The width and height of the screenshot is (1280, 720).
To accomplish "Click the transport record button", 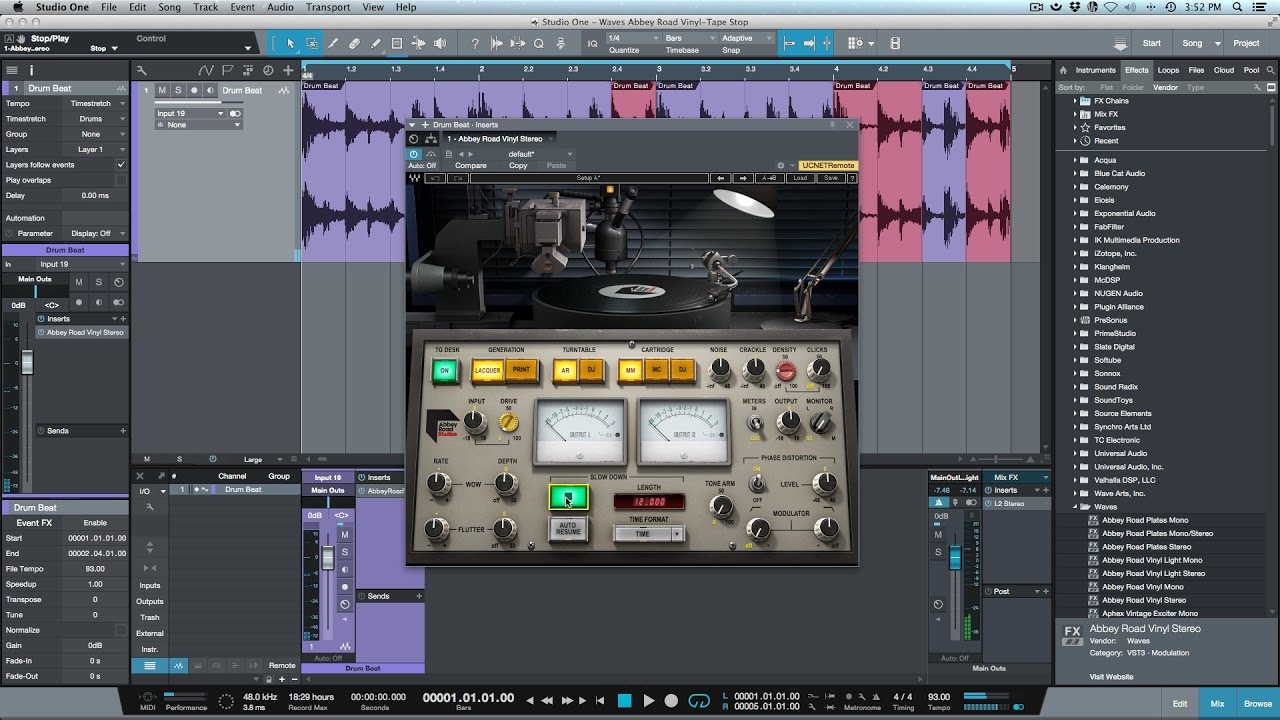I will (x=672, y=701).
